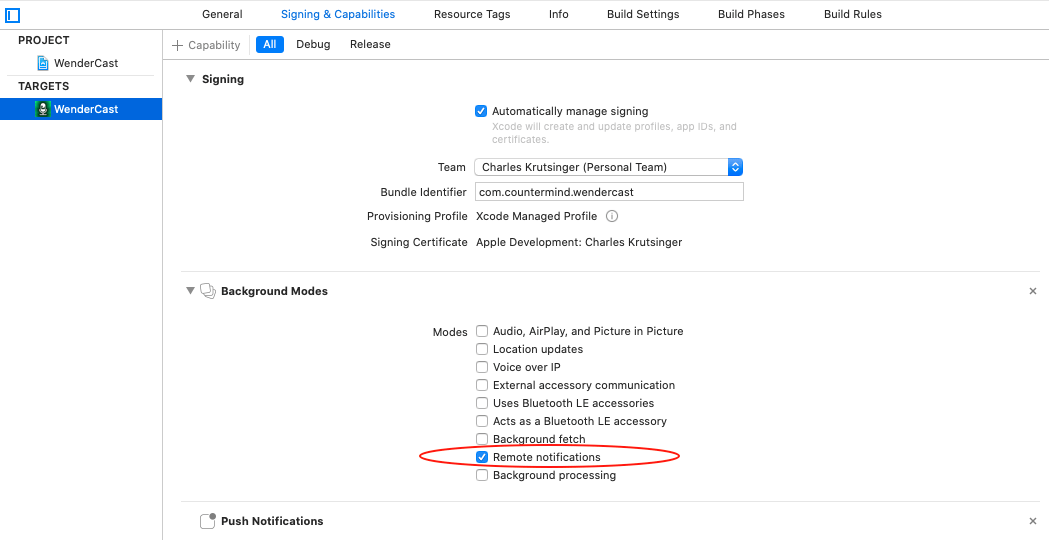Click the Bundle Identifier text field

click(608, 192)
